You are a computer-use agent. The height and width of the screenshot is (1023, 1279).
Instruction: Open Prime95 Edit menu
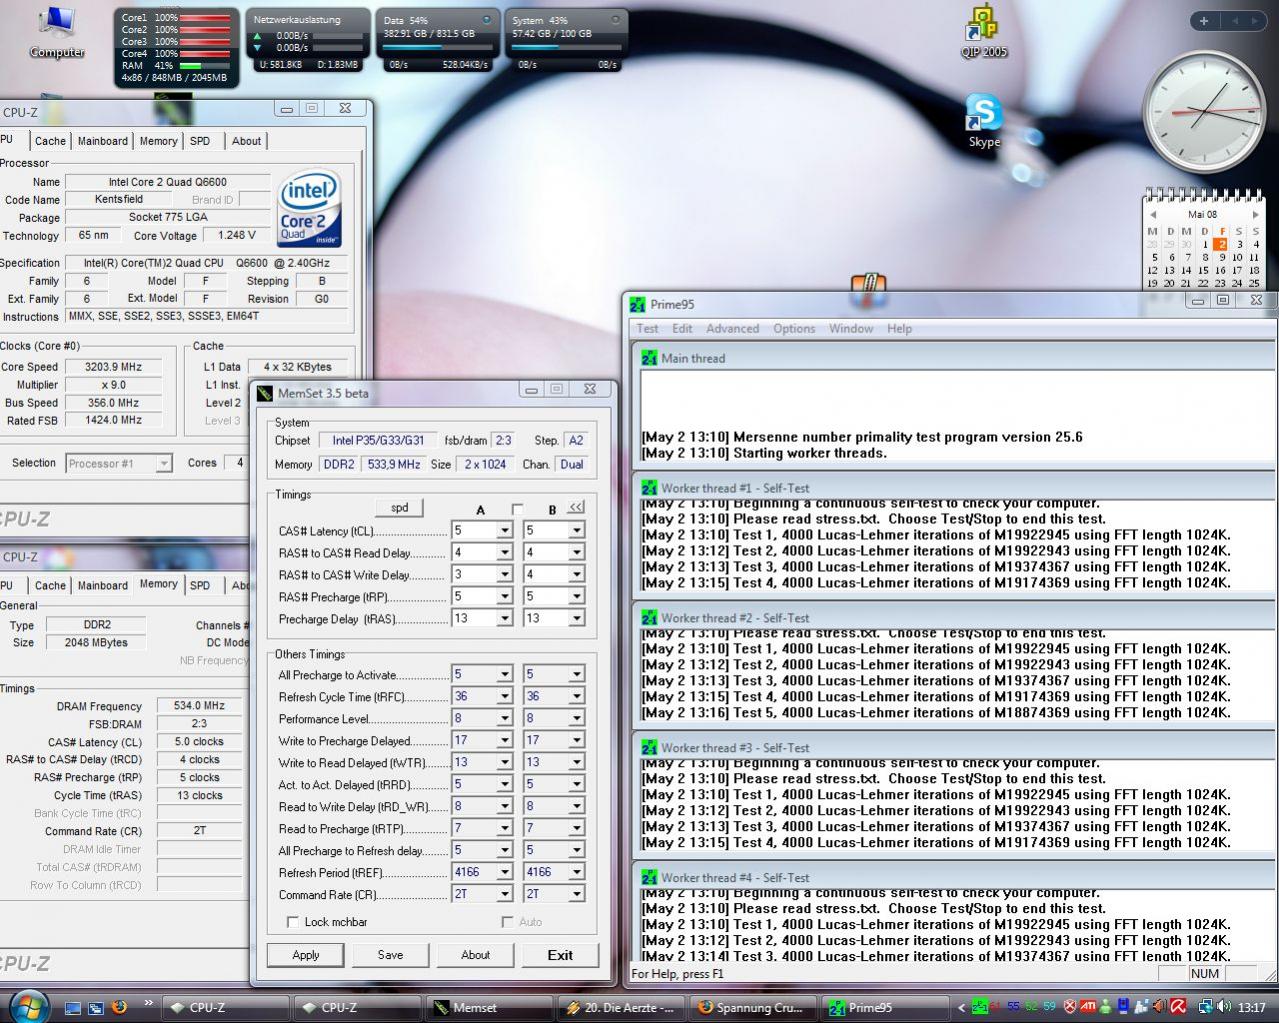(682, 329)
